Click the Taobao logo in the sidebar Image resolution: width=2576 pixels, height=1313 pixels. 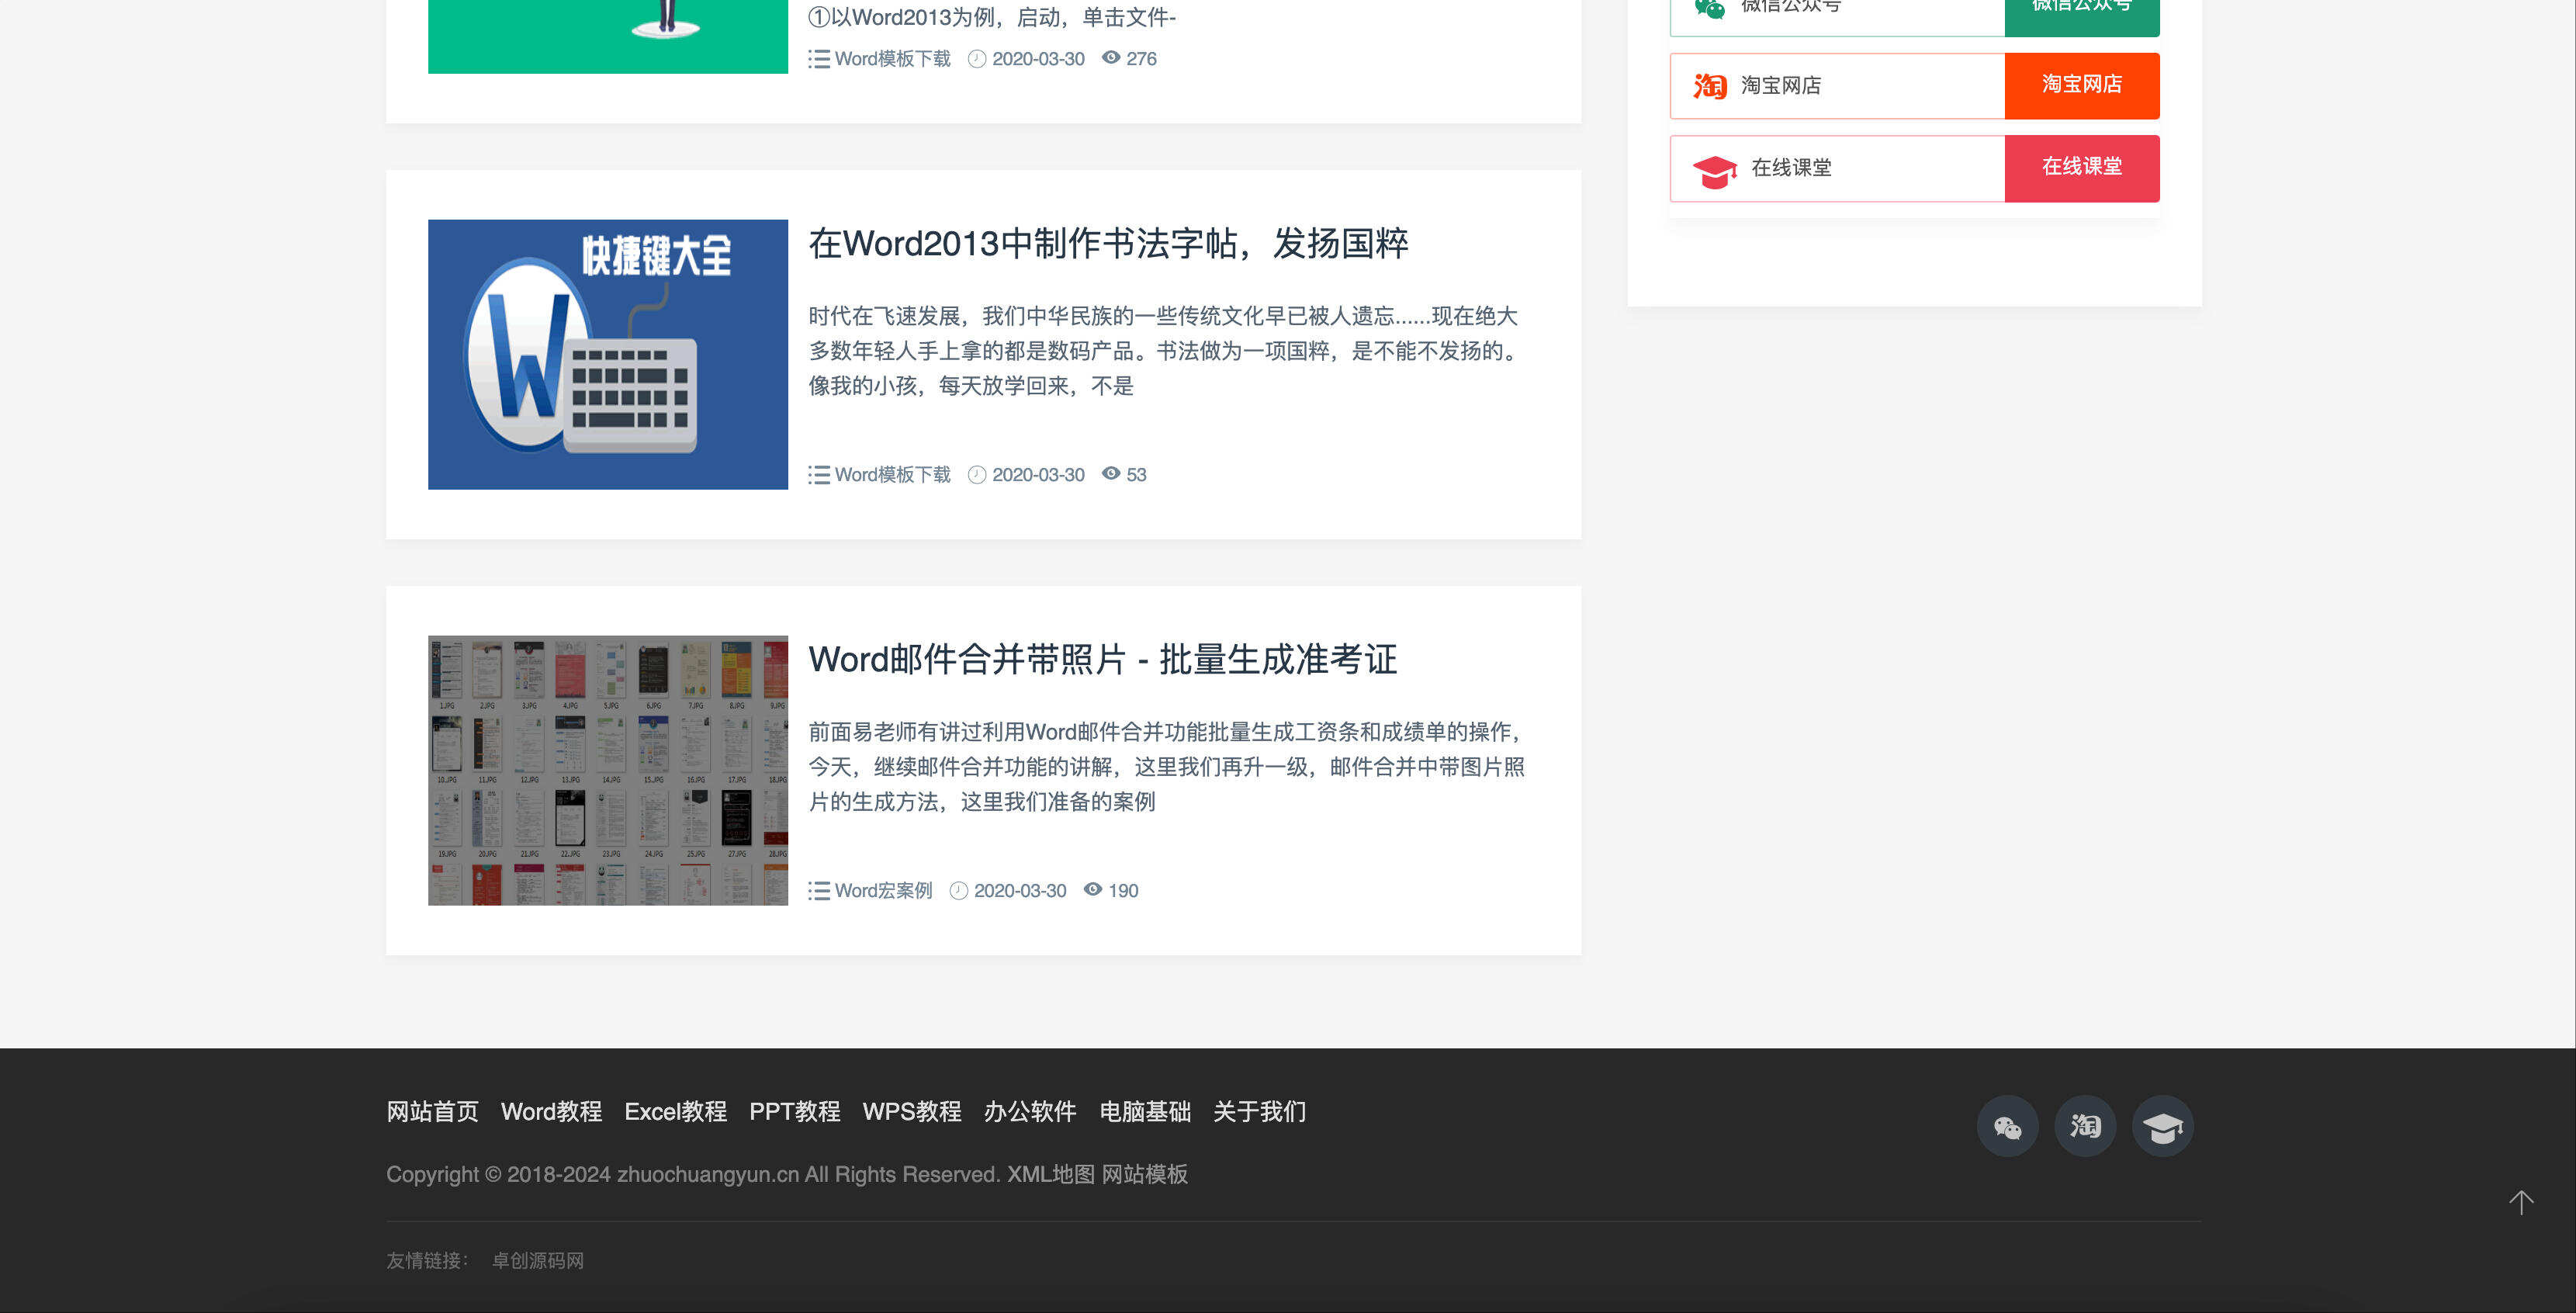click(x=1709, y=86)
